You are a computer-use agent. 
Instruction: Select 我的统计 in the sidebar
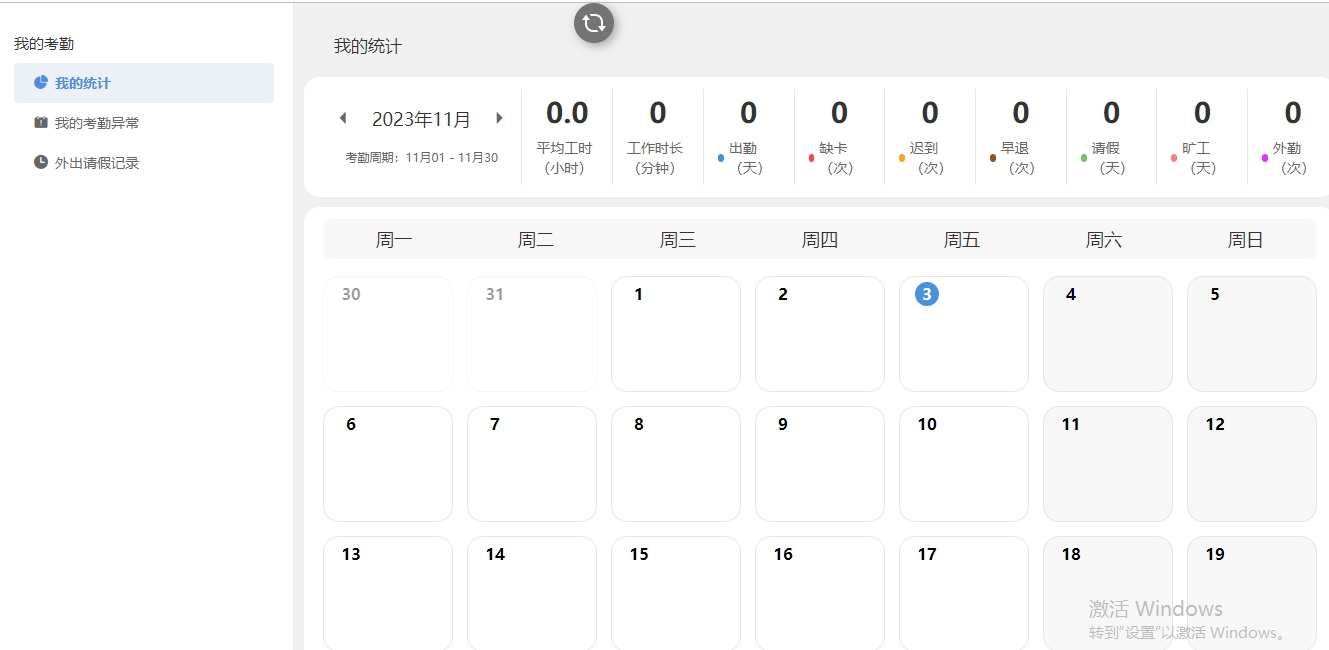pyautogui.click(x=83, y=83)
